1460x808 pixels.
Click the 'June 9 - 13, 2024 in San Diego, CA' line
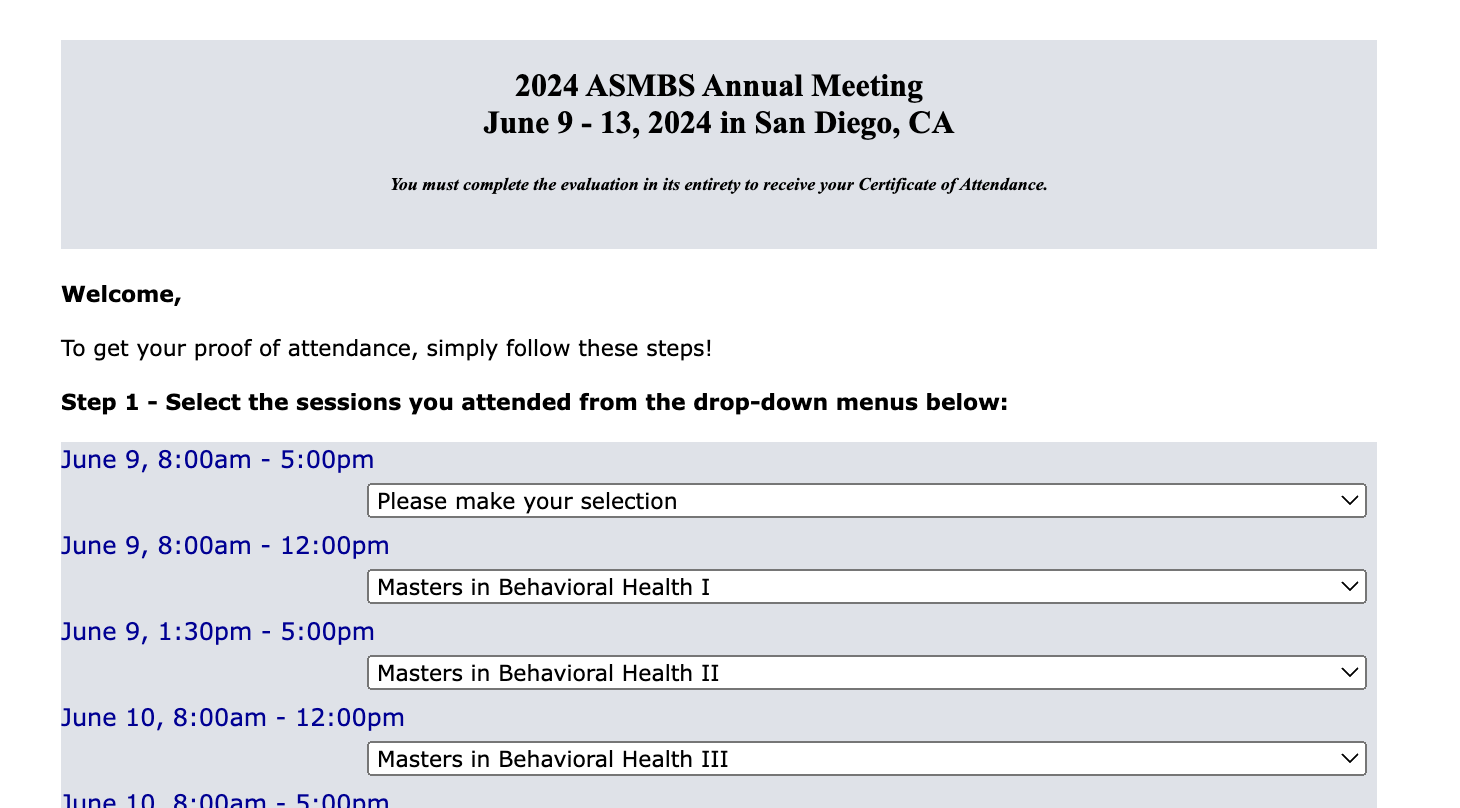point(719,124)
